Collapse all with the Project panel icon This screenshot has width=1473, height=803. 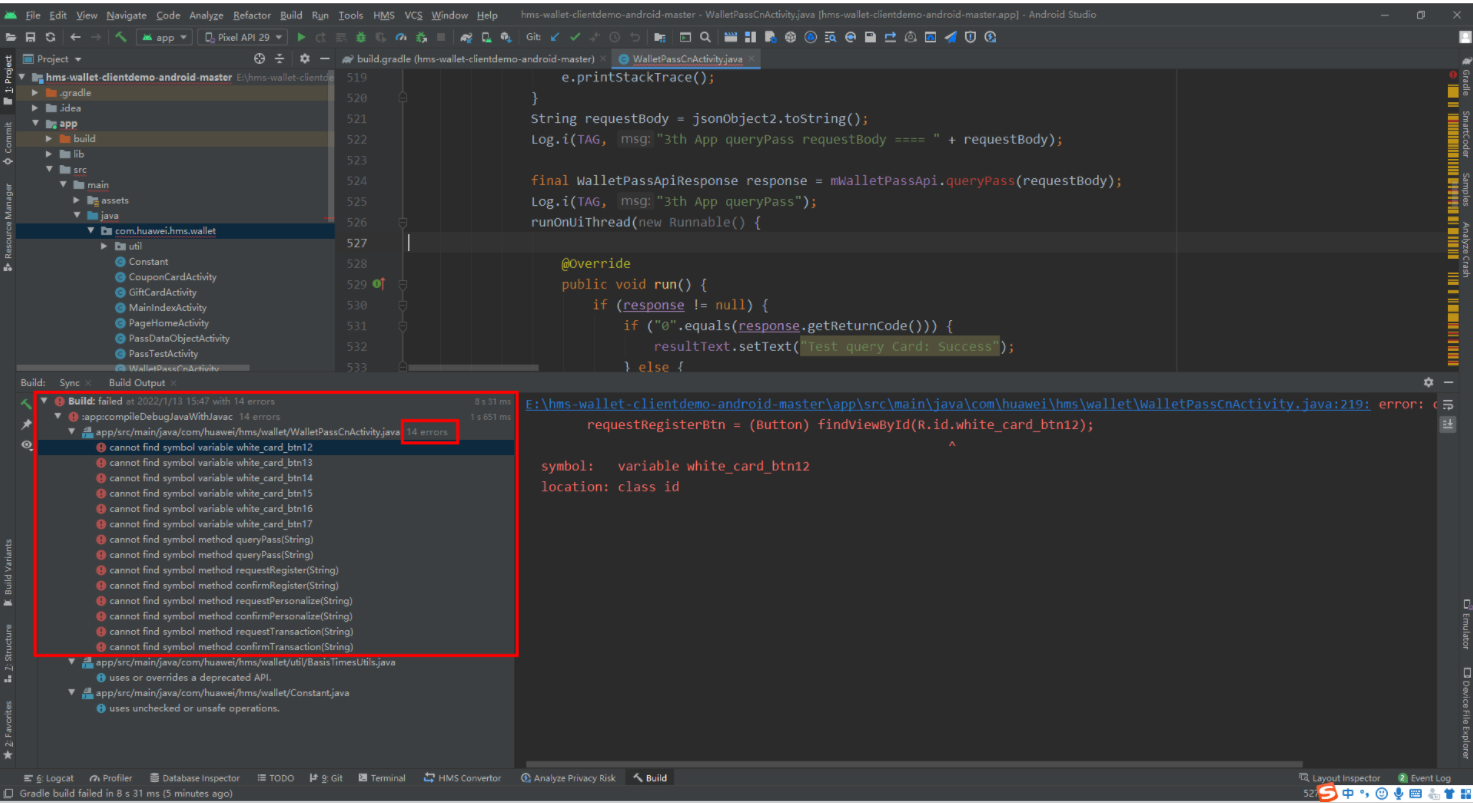click(x=280, y=59)
